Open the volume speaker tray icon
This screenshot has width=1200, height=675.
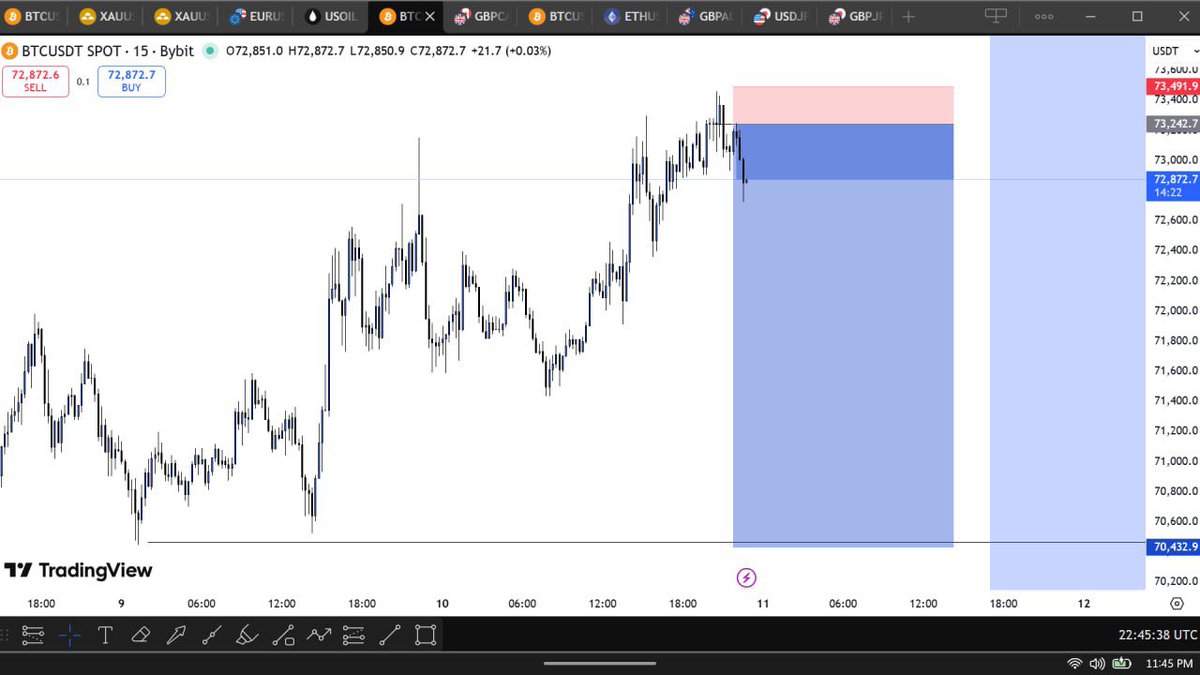[1098, 663]
